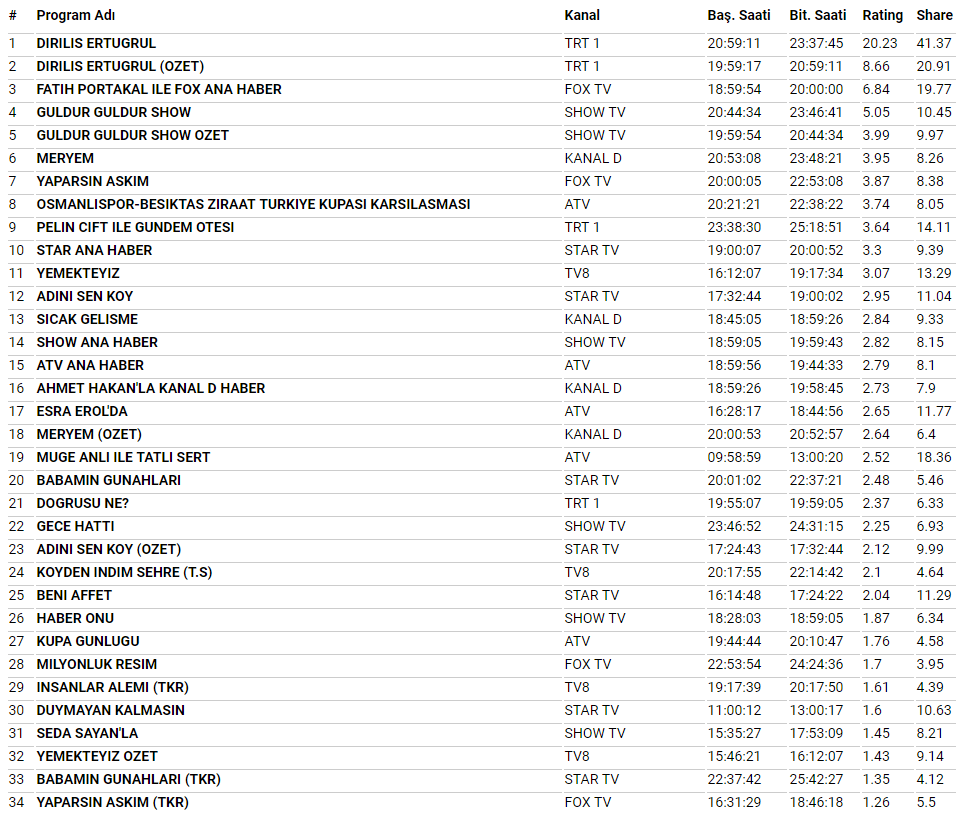This screenshot has width=956, height=814.
Task: Click the Rating column header
Action: tap(882, 15)
